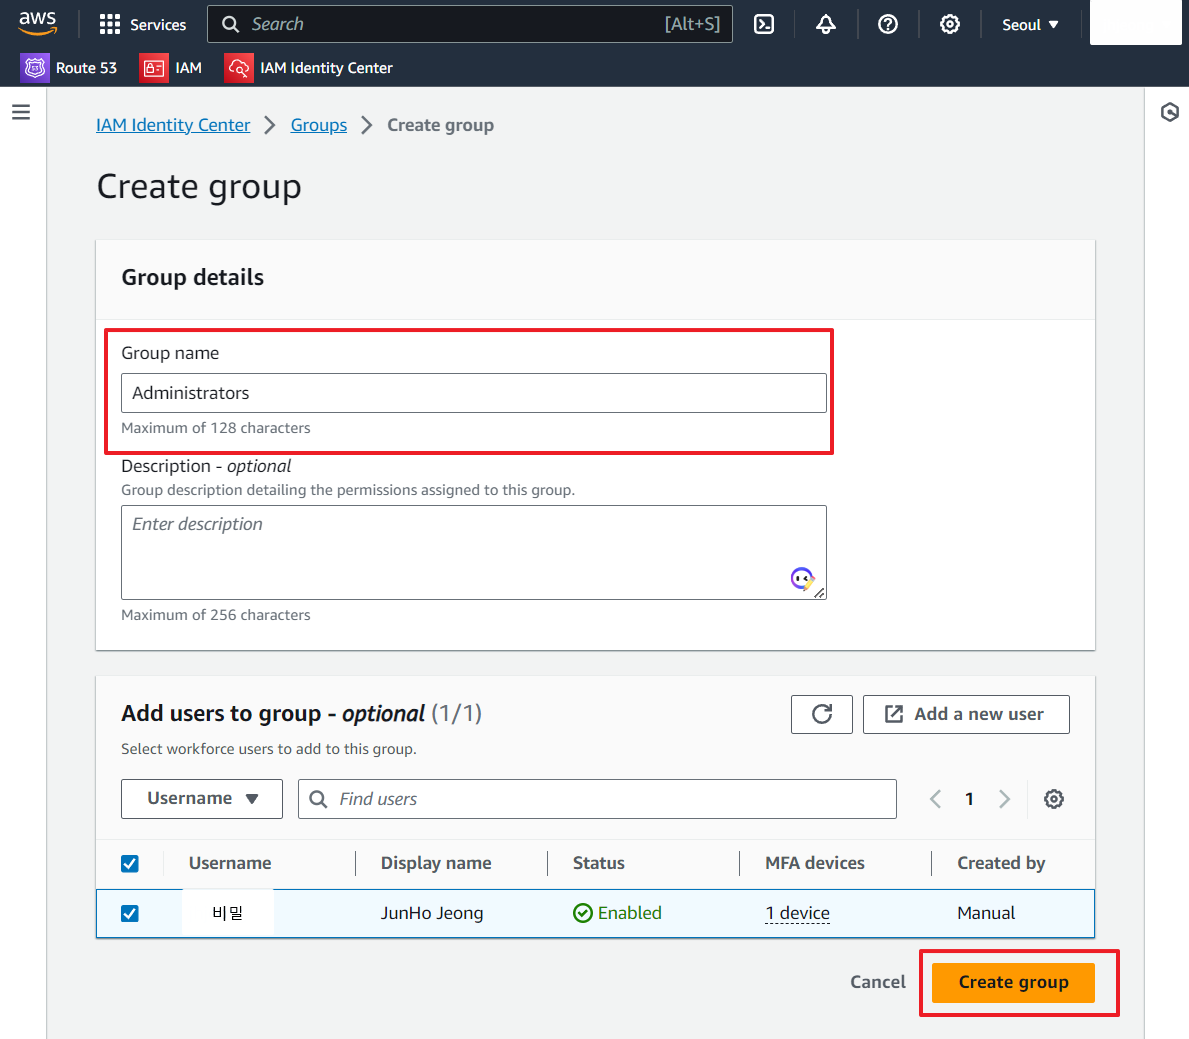Image resolution: width=1189 pixels, height=1039 pixels.
Task: Sort by Created by column header
Action: tap(1001, 863)
